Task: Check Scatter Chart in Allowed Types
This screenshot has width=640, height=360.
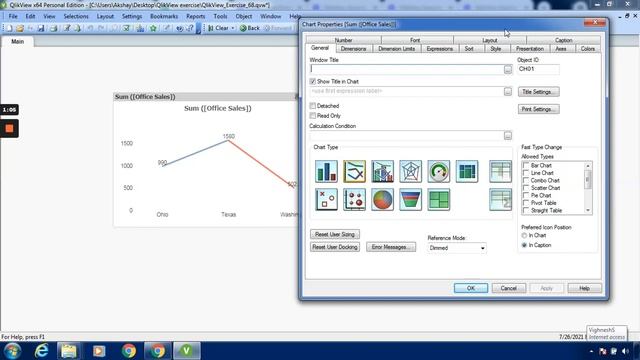Action: pyautogui.click(x=526, y=188)
